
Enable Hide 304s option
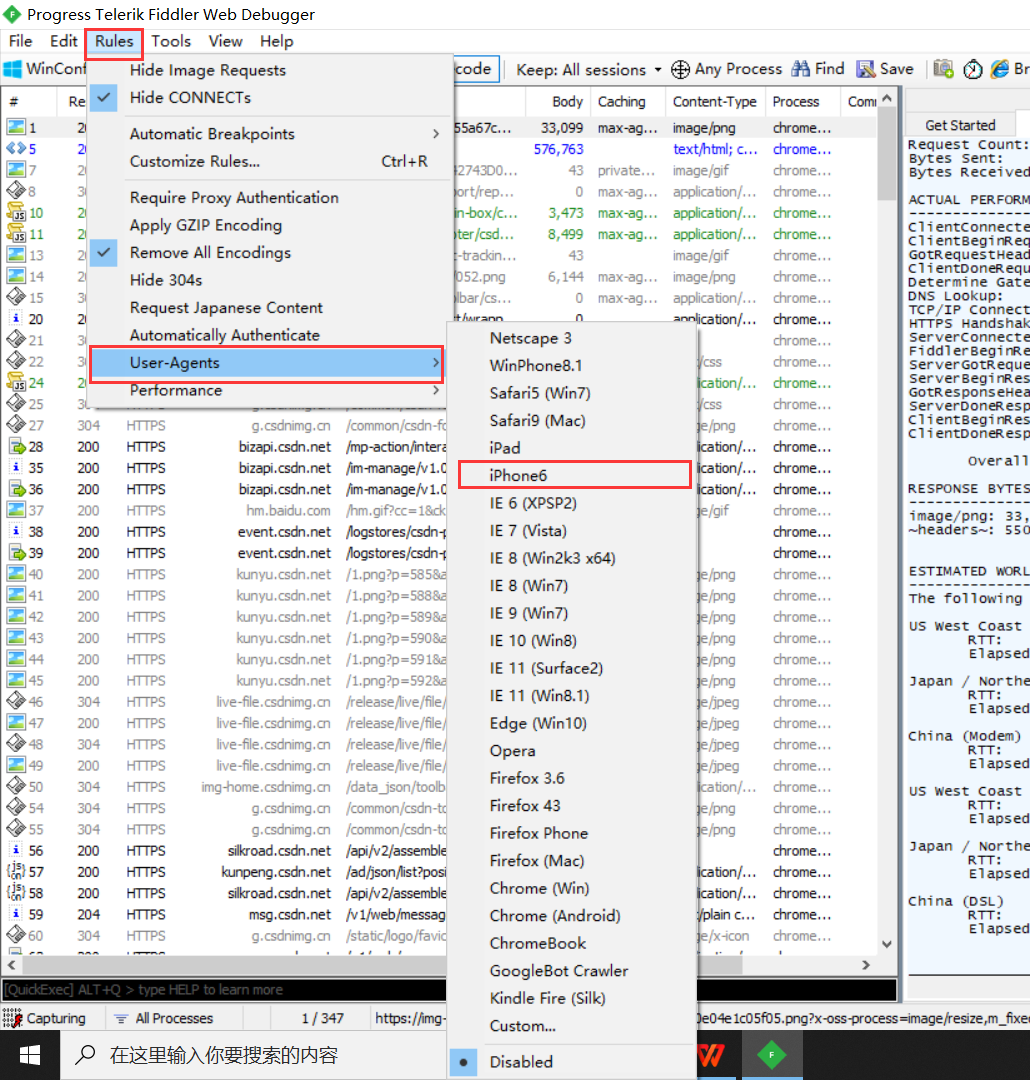tap(270, 280)
